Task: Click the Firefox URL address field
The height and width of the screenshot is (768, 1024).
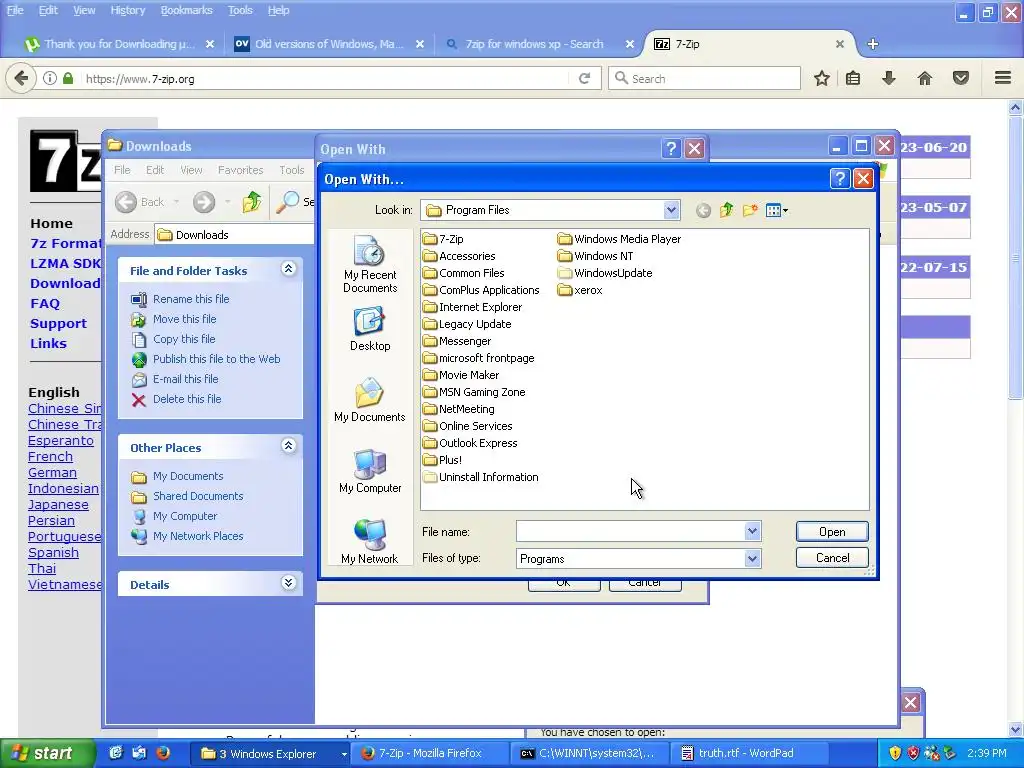Action: coord(325,78)
